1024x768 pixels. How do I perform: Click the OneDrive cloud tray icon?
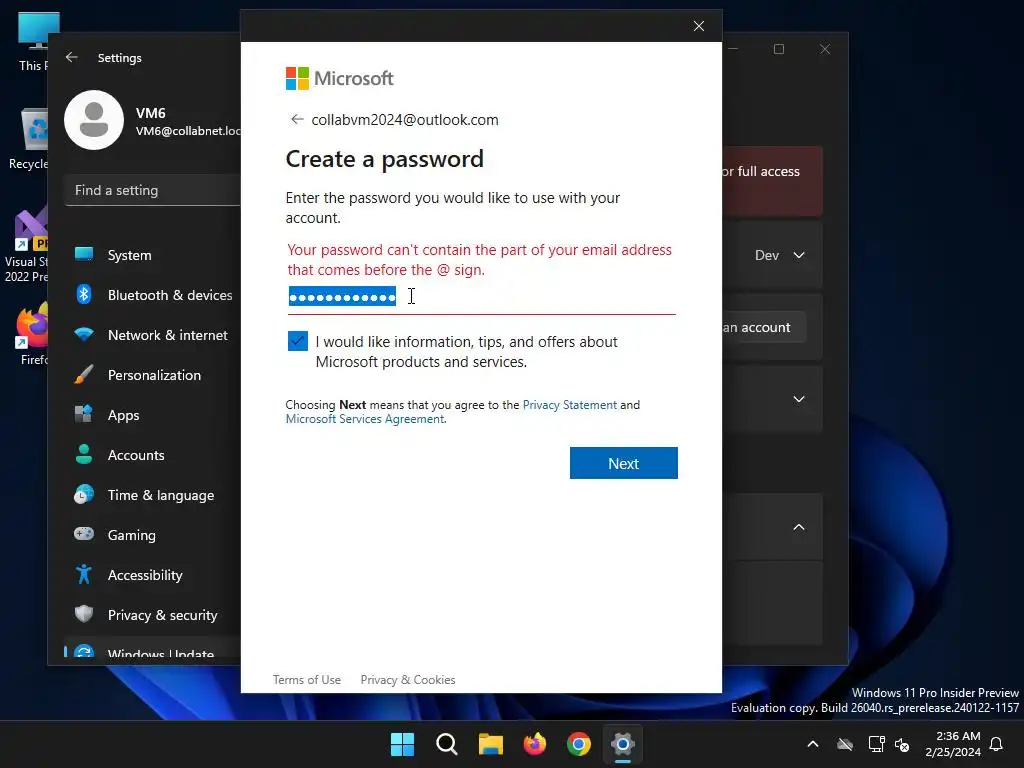(845, 744)
